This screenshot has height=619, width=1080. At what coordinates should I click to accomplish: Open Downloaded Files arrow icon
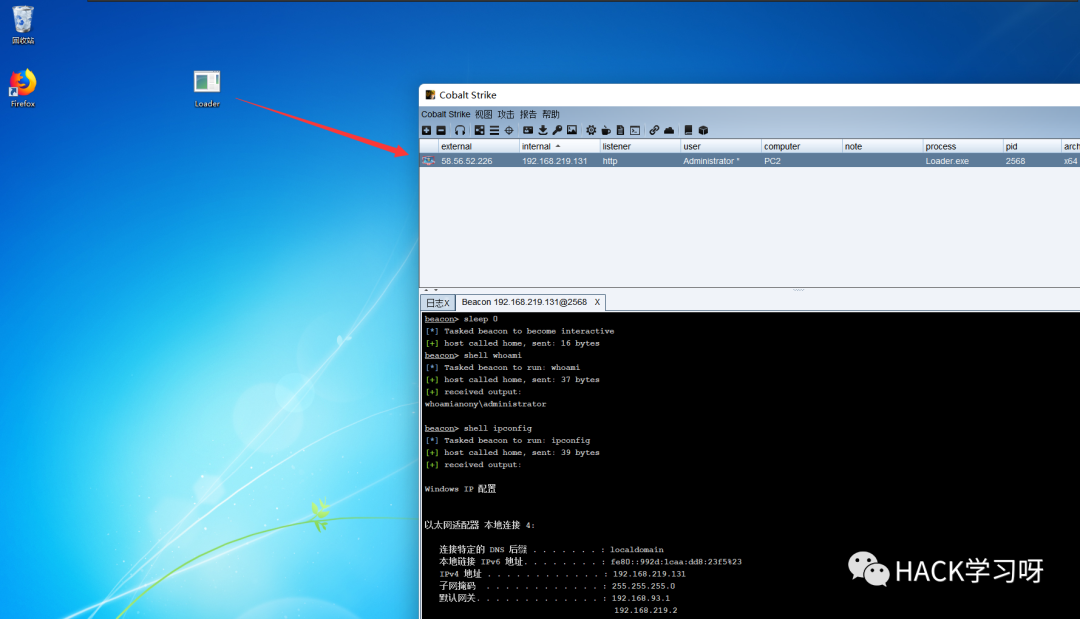coord(543,130)
